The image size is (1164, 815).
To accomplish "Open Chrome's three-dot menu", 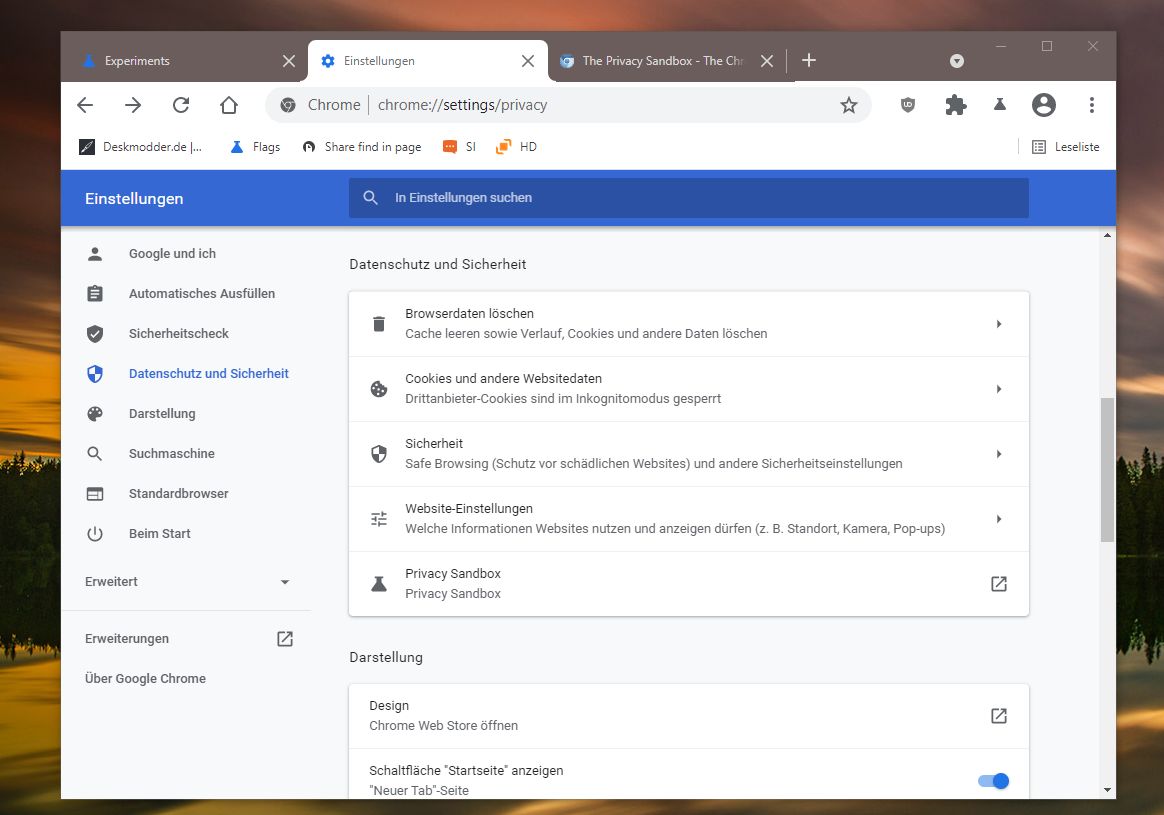I will (1091, 105).
